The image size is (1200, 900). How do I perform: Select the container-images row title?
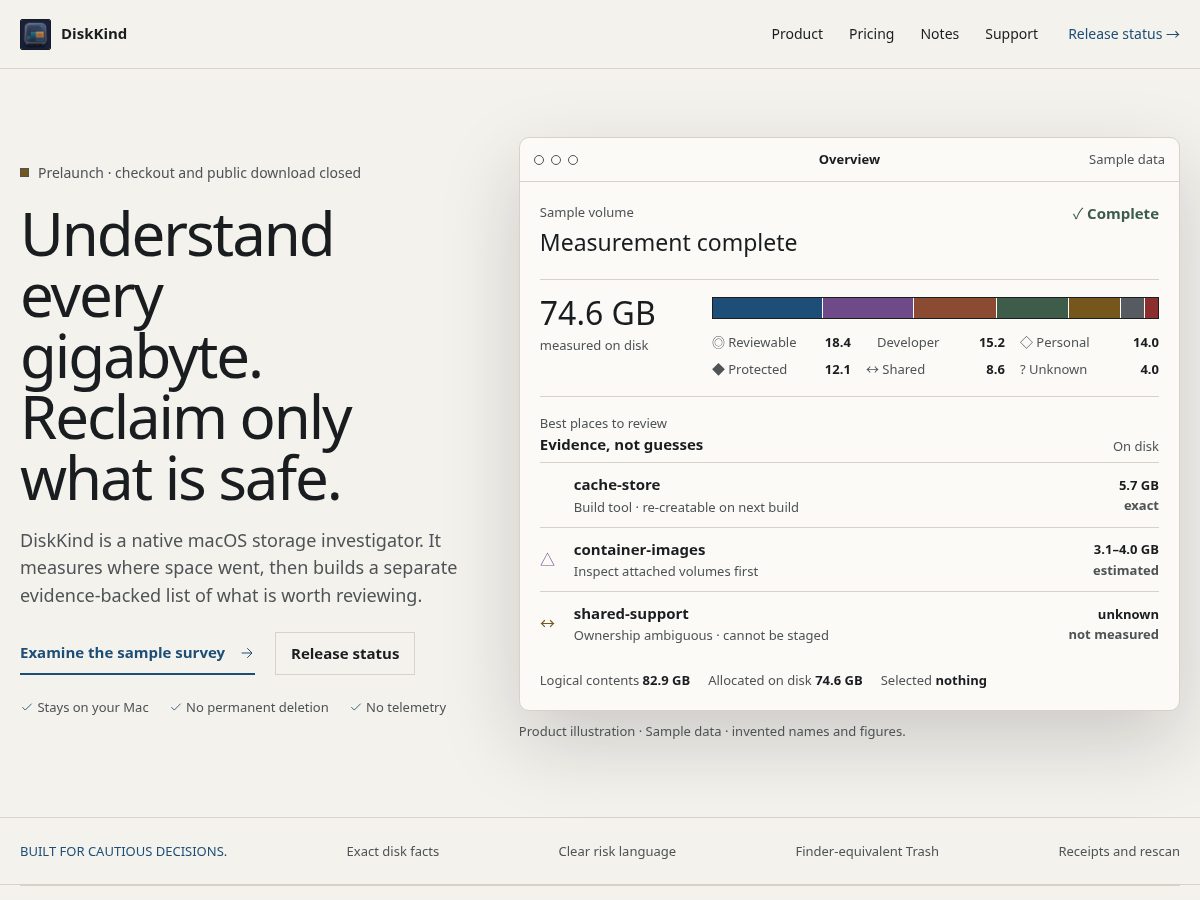click(x=639, y=550)
